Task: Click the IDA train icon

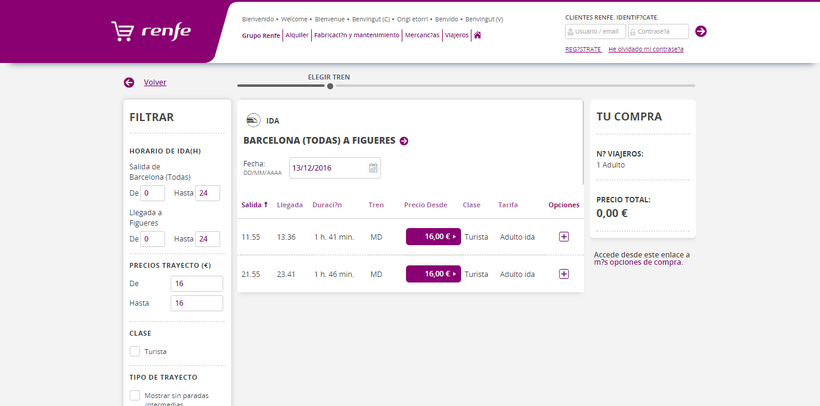Action: pyautogui.click(x=252, y=120)
